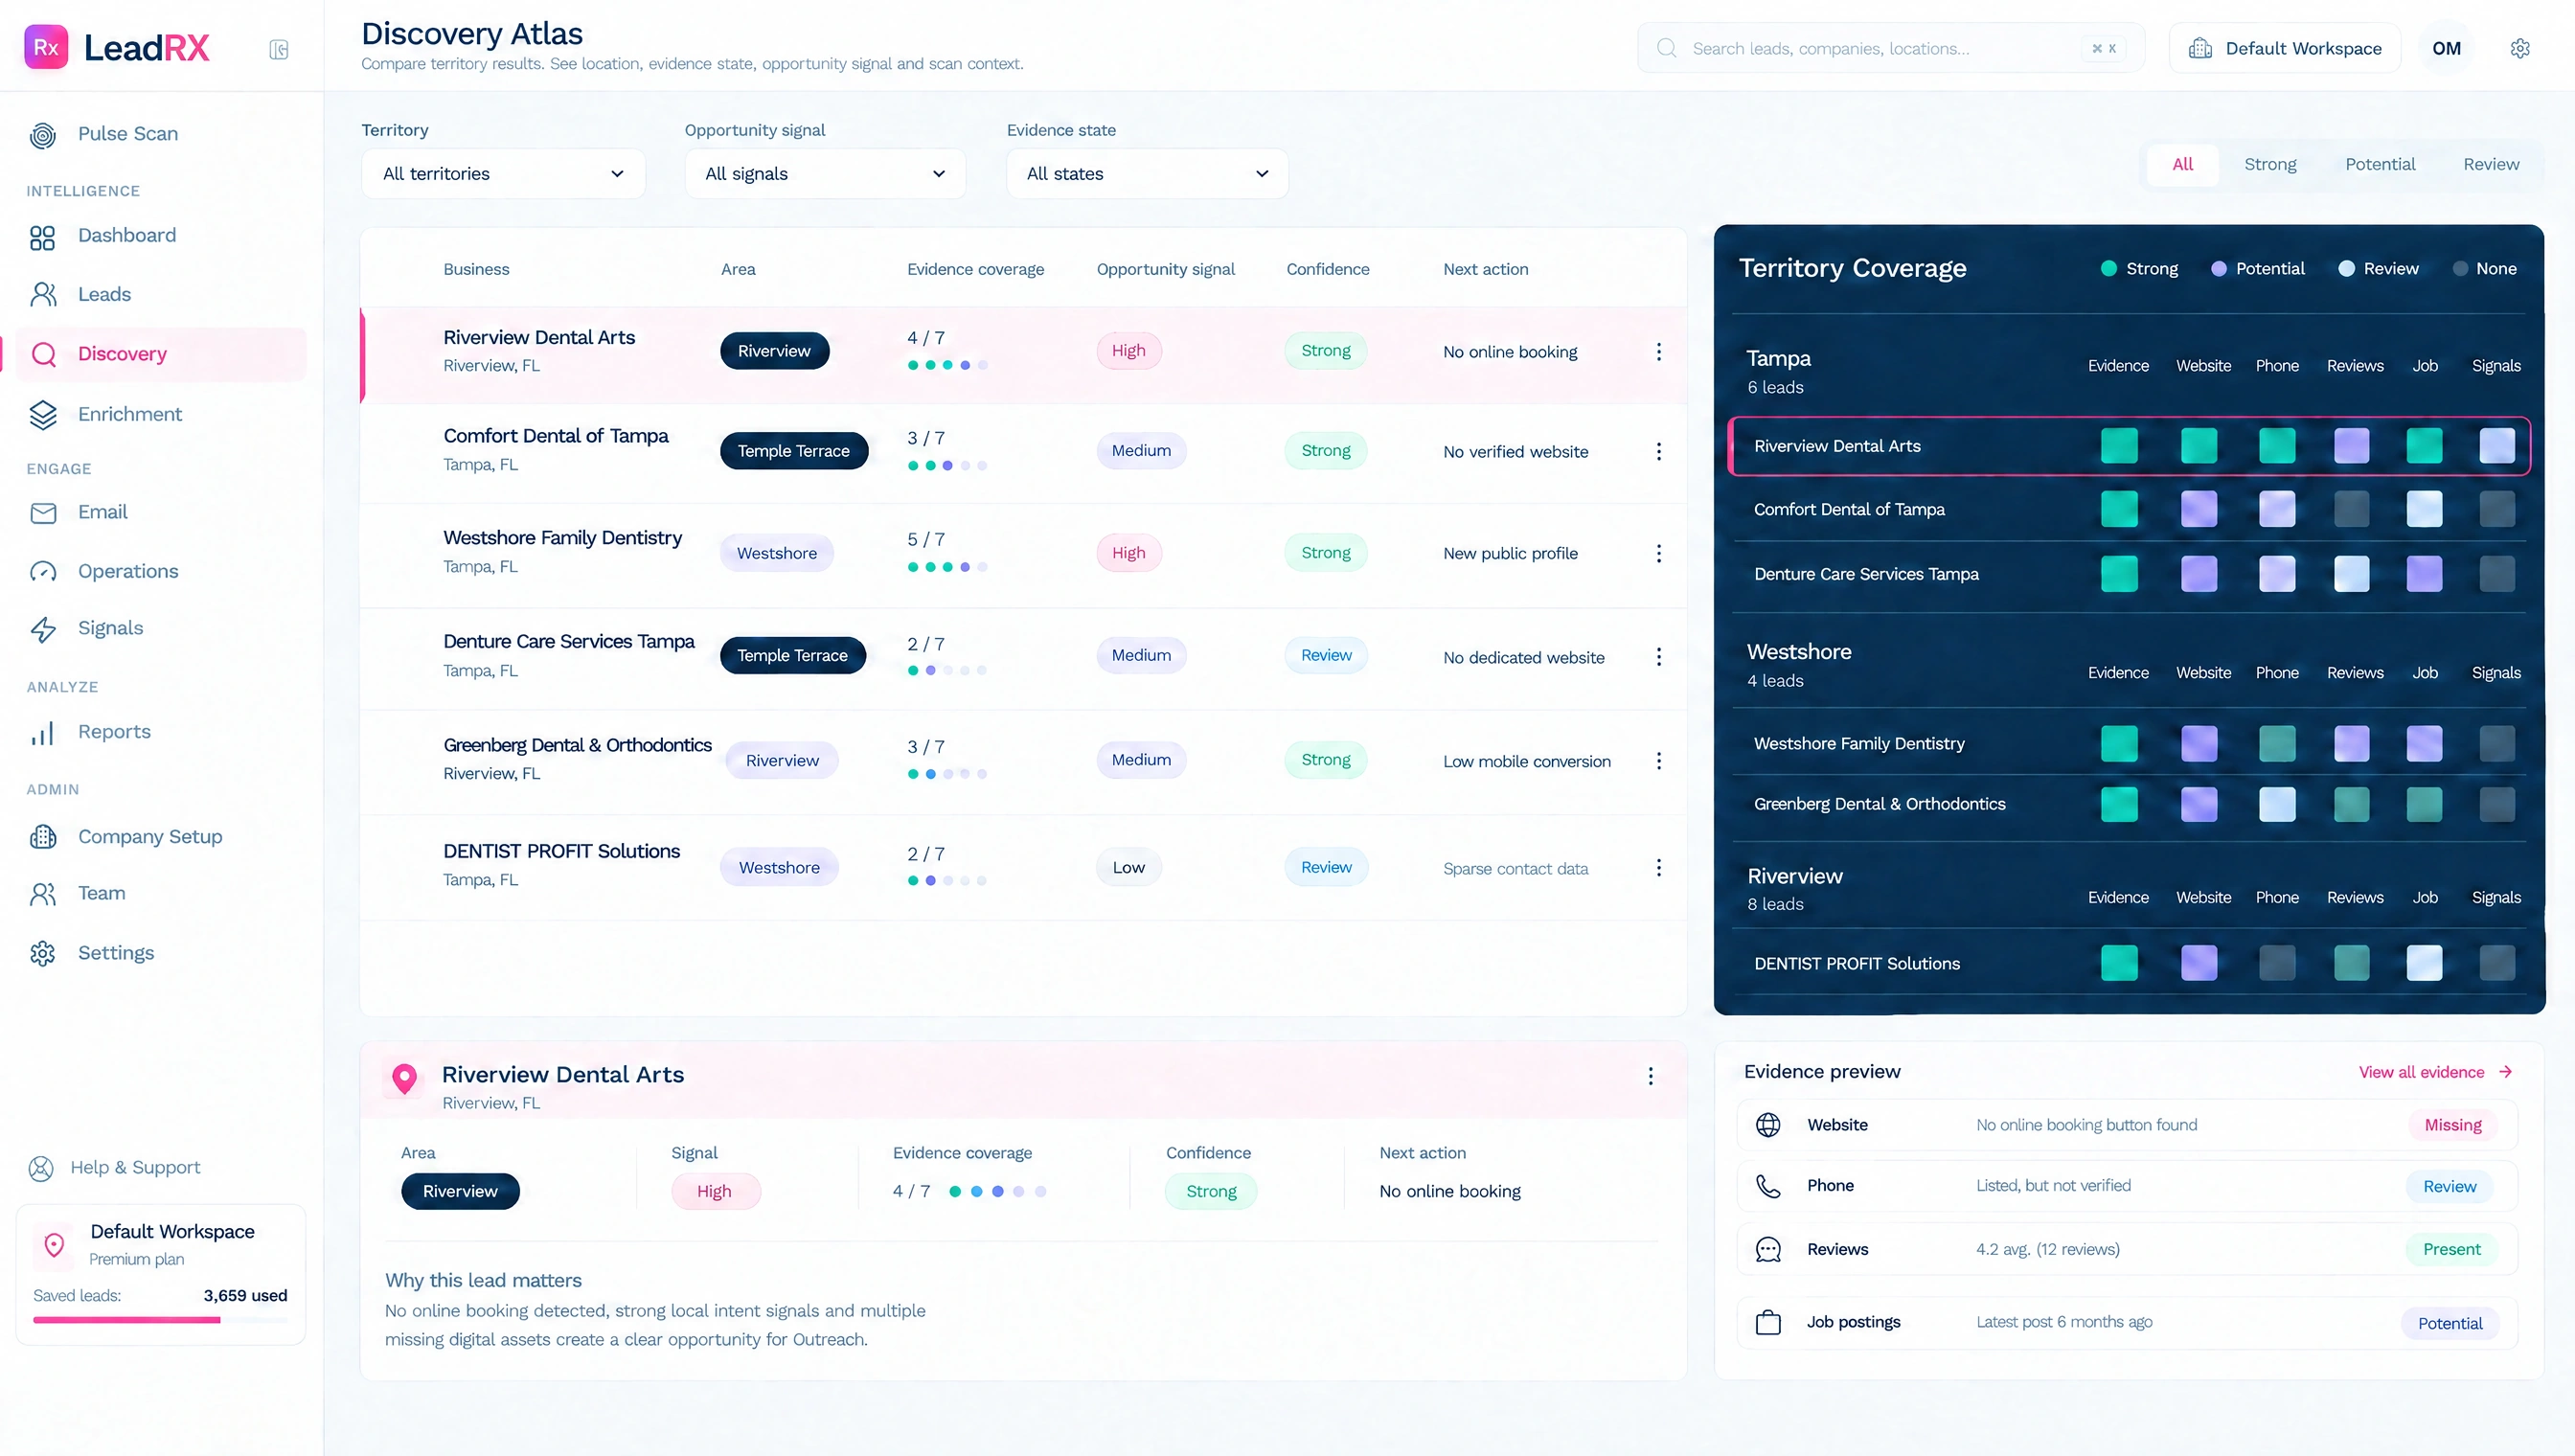Click Comfort Dental of Tampa Website swatch
Viewport: 2575px width, 1456px height.
coord(2198,510)
